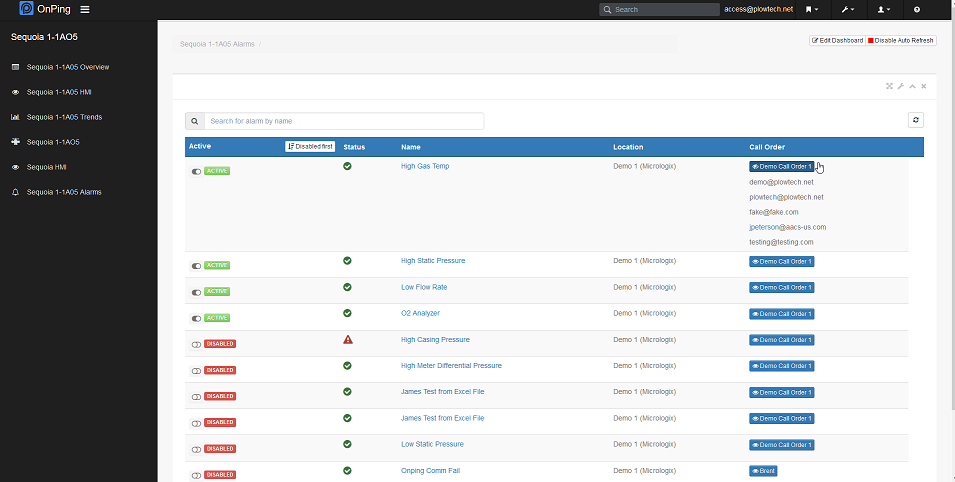Click in the Search for alarm by name field

(344, 121)
